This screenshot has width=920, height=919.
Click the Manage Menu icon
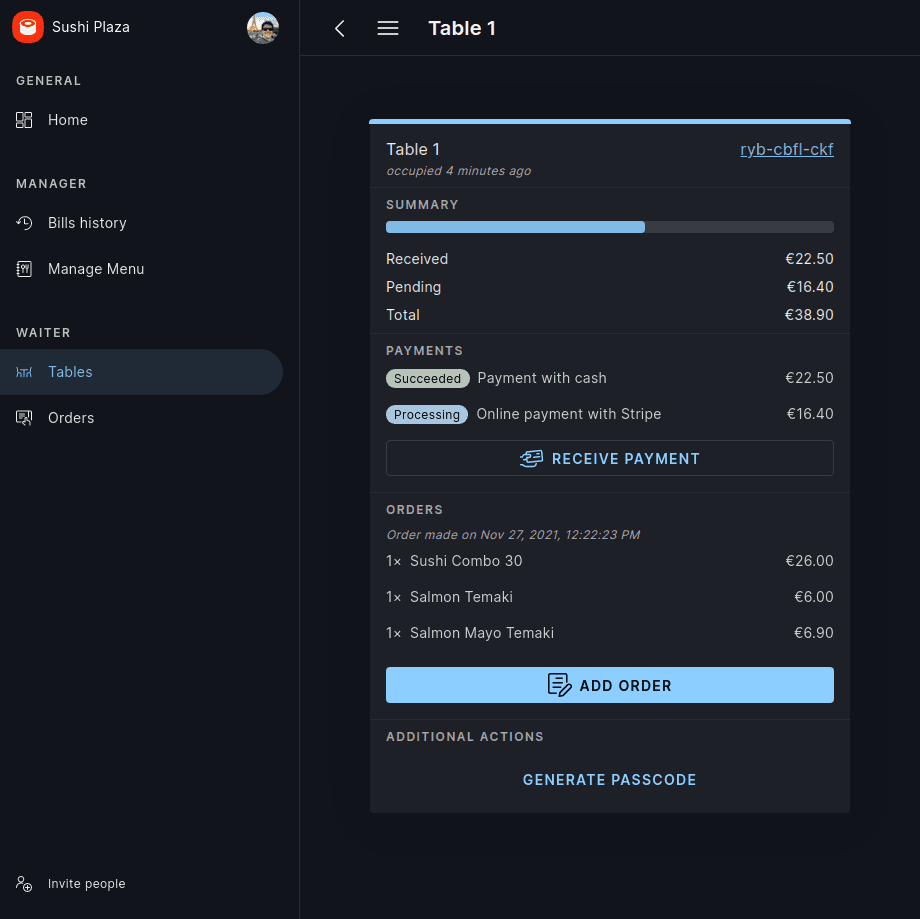[24, 269]
